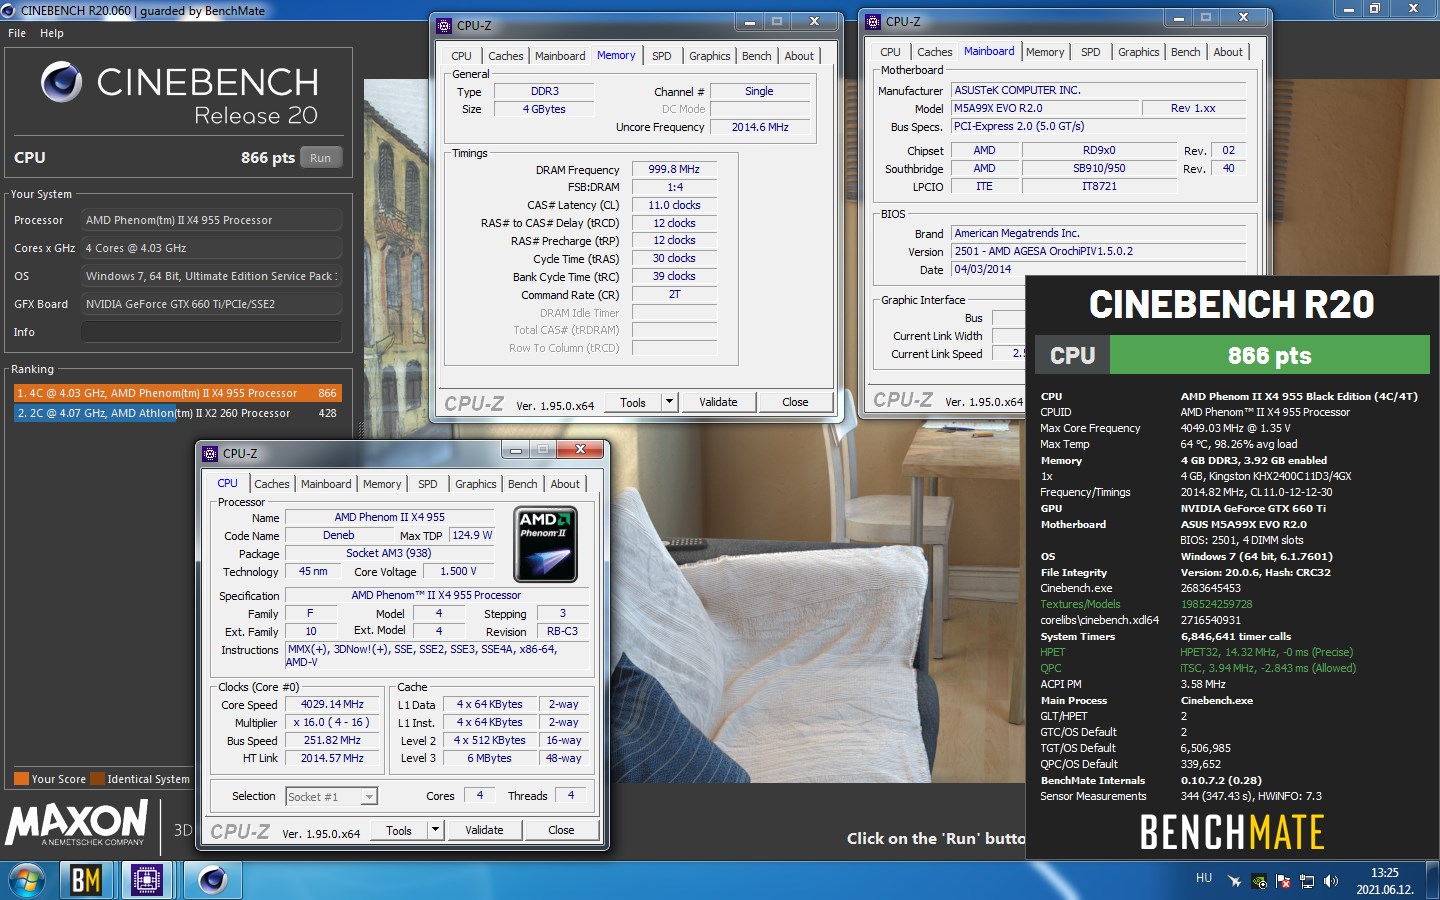Open Caches tab in CPU-Z CPU window
This screenshot has height=900, width=1440.
(271, 484)
